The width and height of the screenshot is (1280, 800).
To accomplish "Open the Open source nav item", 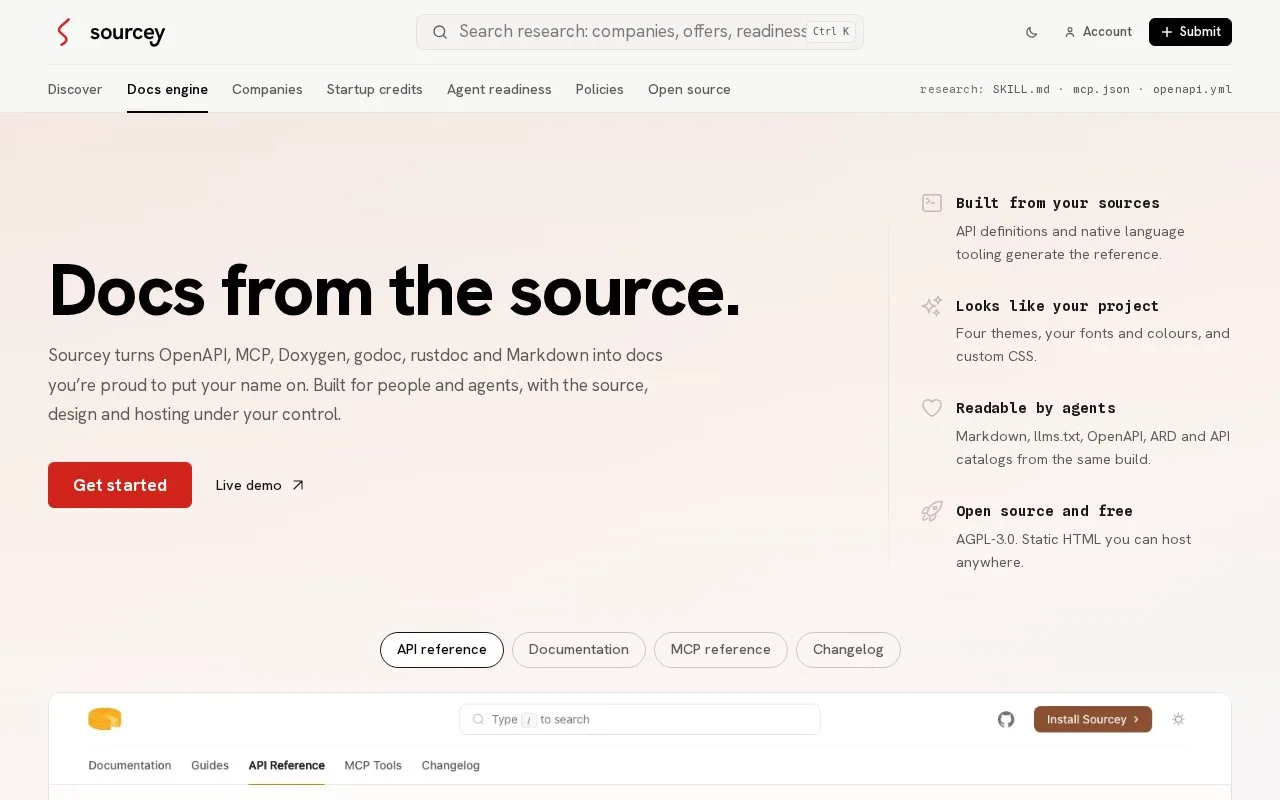I will pos(689,89).
